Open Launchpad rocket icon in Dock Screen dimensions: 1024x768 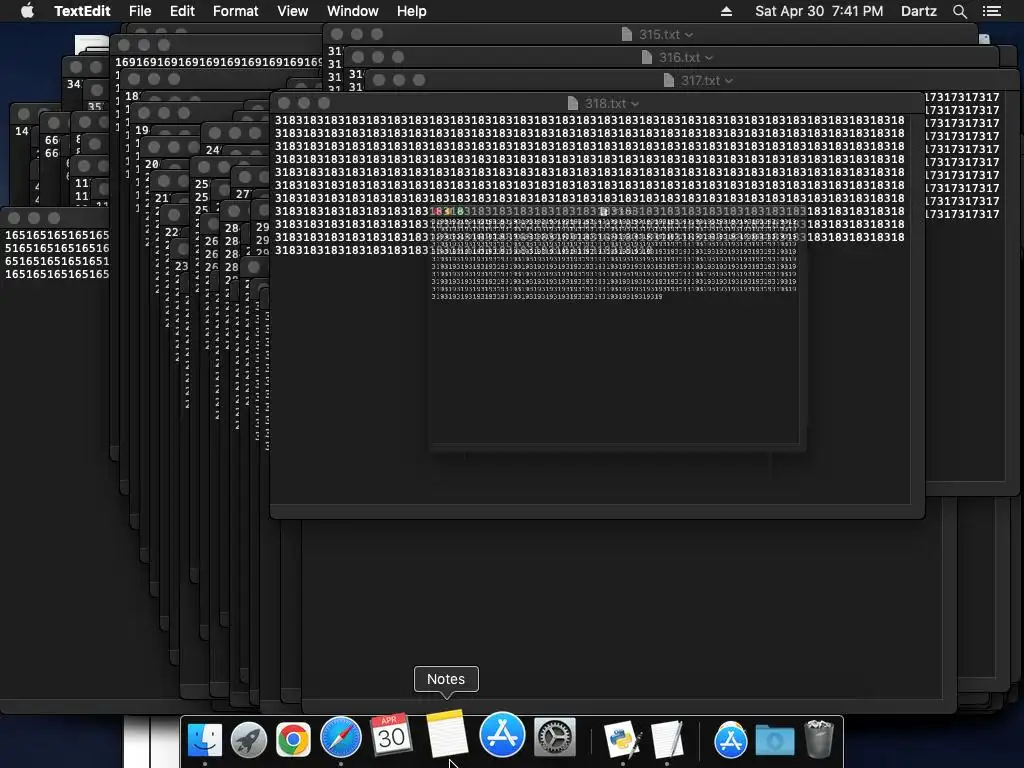[x=249, y=740]
